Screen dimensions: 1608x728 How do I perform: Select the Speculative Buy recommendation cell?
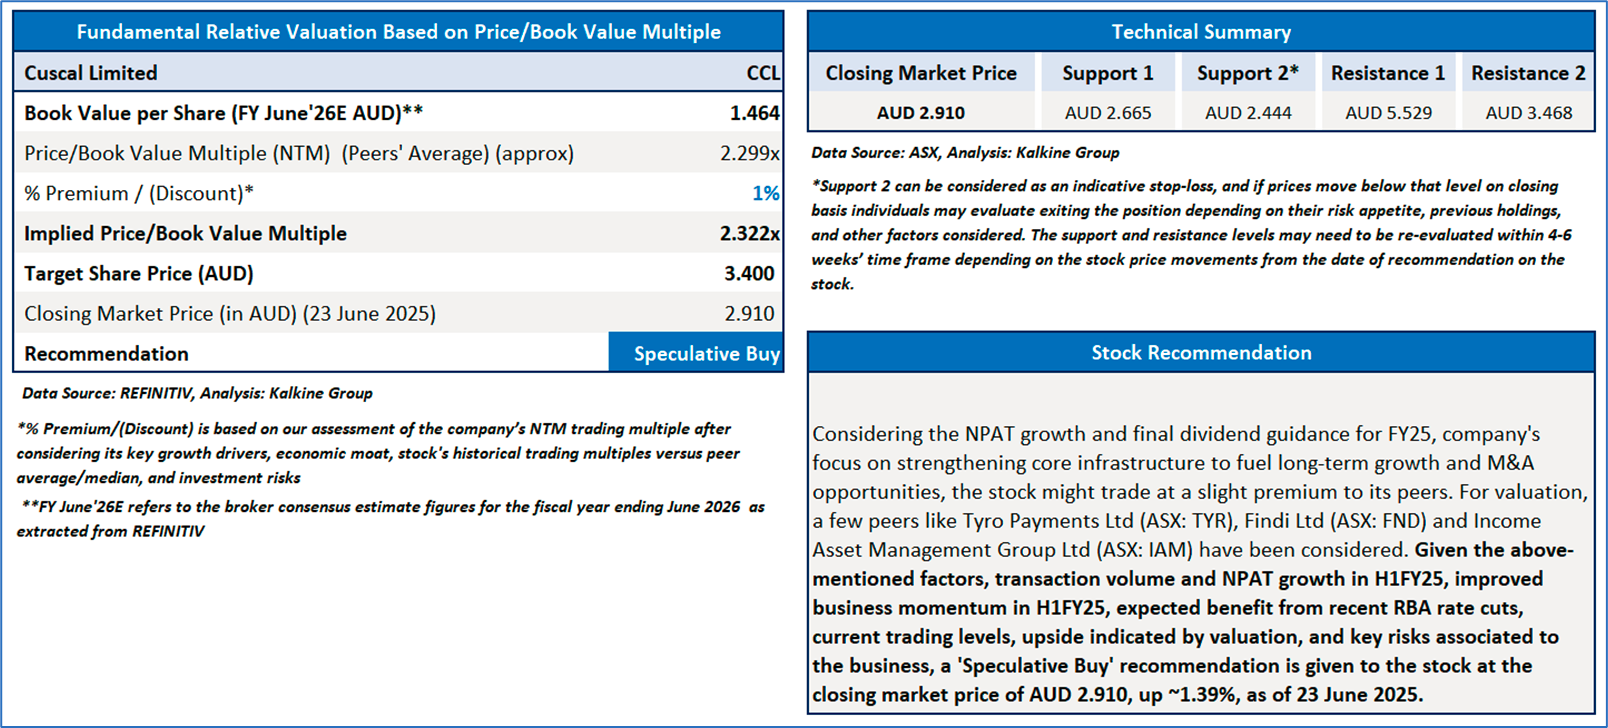click(x=706, y=354)
